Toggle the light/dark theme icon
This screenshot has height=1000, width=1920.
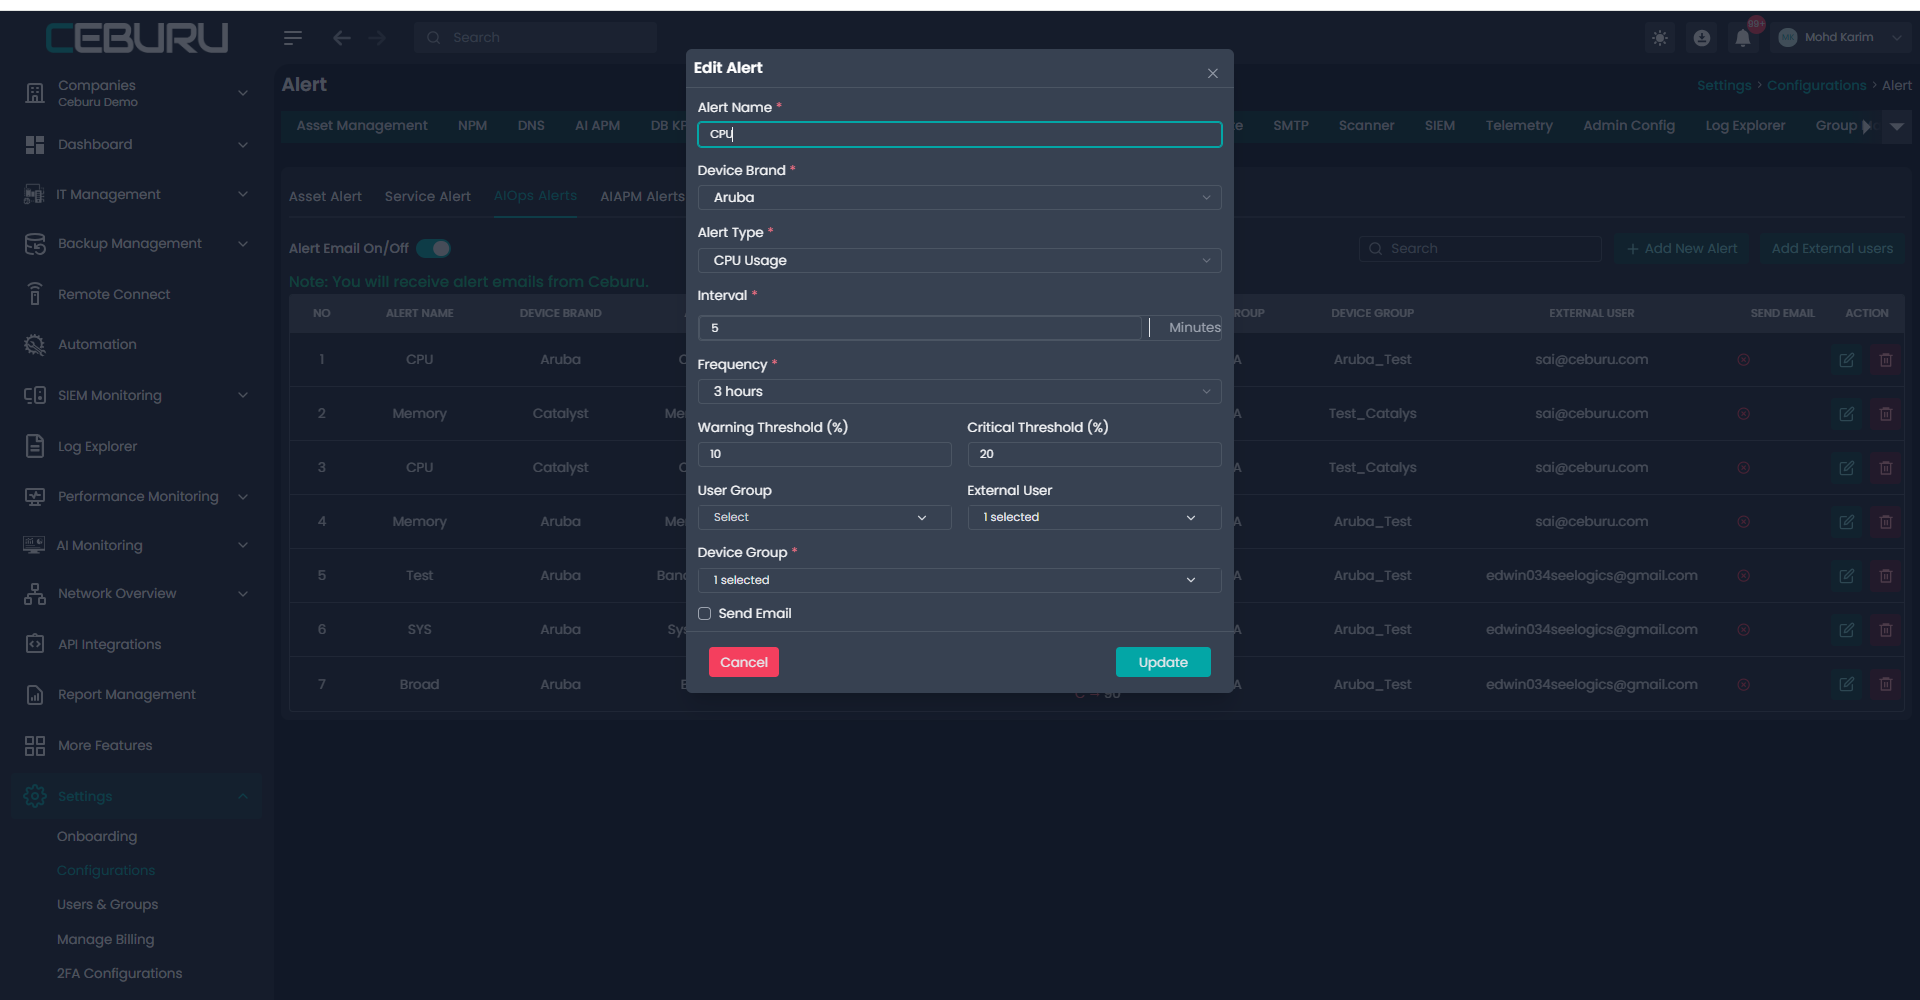coord(1660,38)
